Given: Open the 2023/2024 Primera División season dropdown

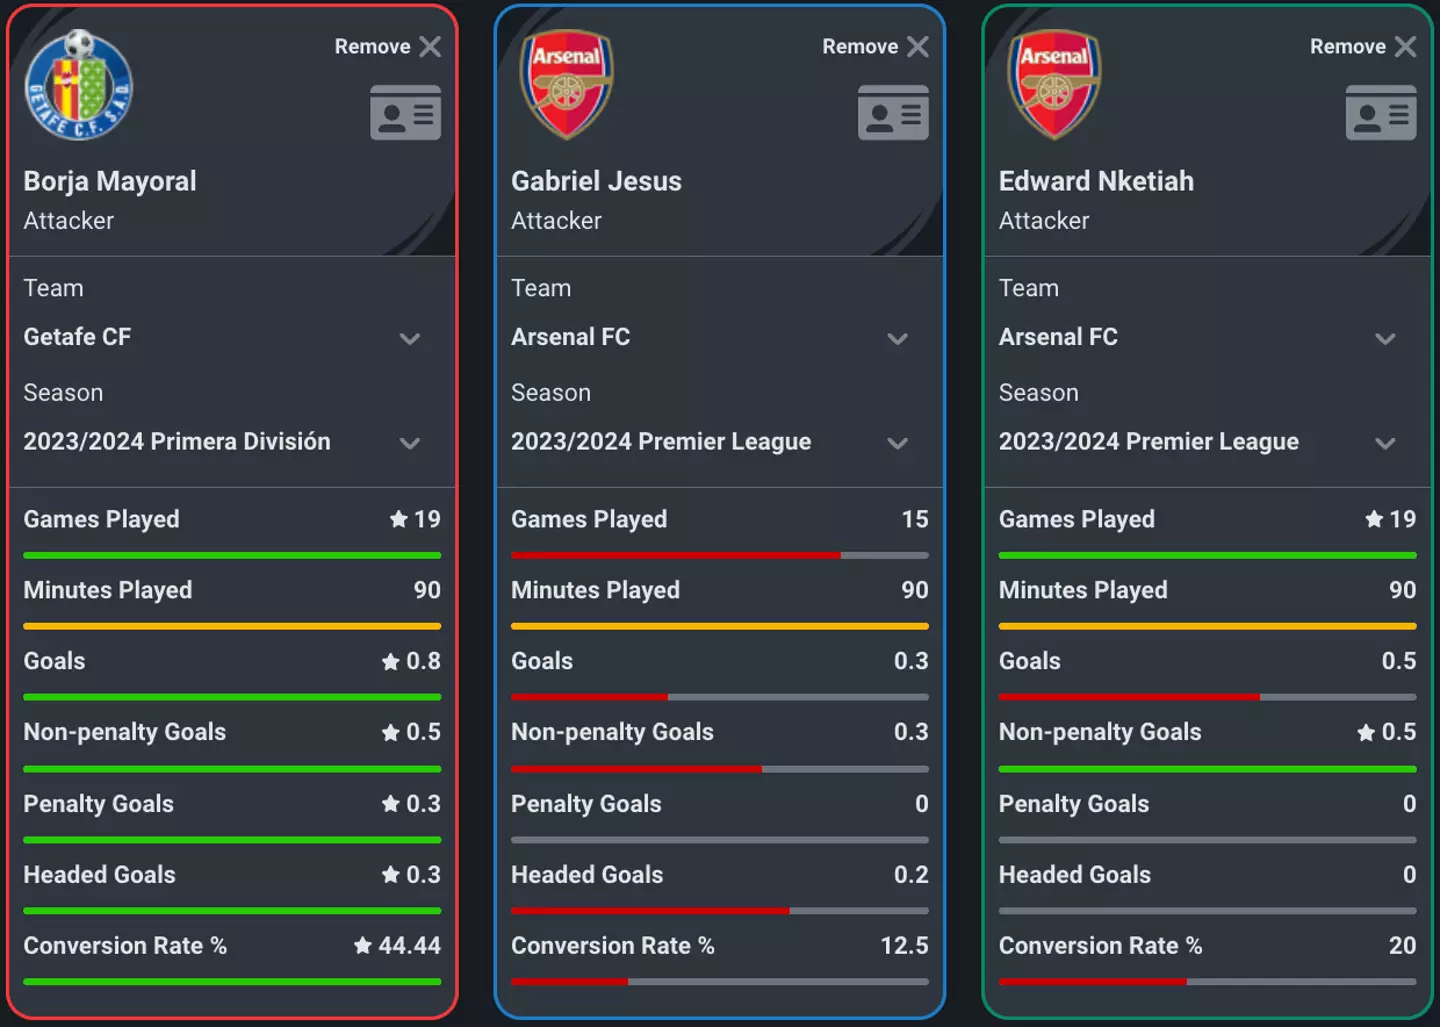Looking at the screenshot, I should [409, 443].
